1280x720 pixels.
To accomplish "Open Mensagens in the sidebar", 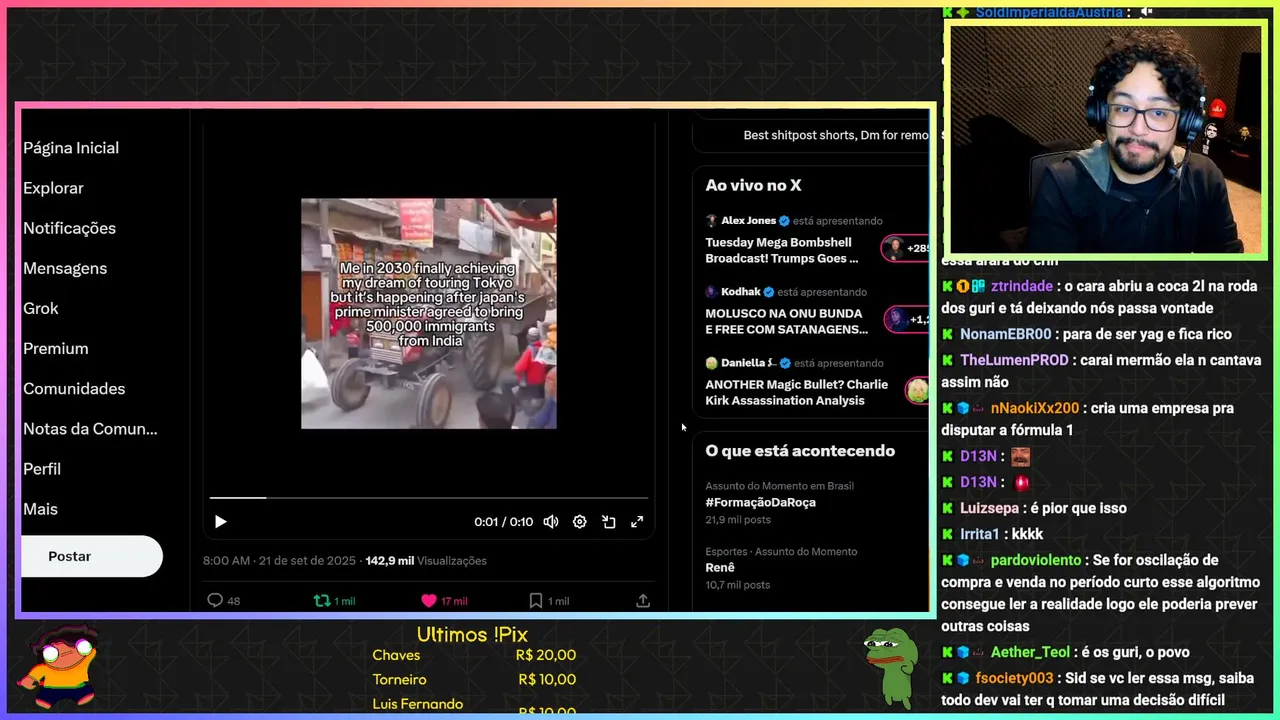I will coord(65,268).
